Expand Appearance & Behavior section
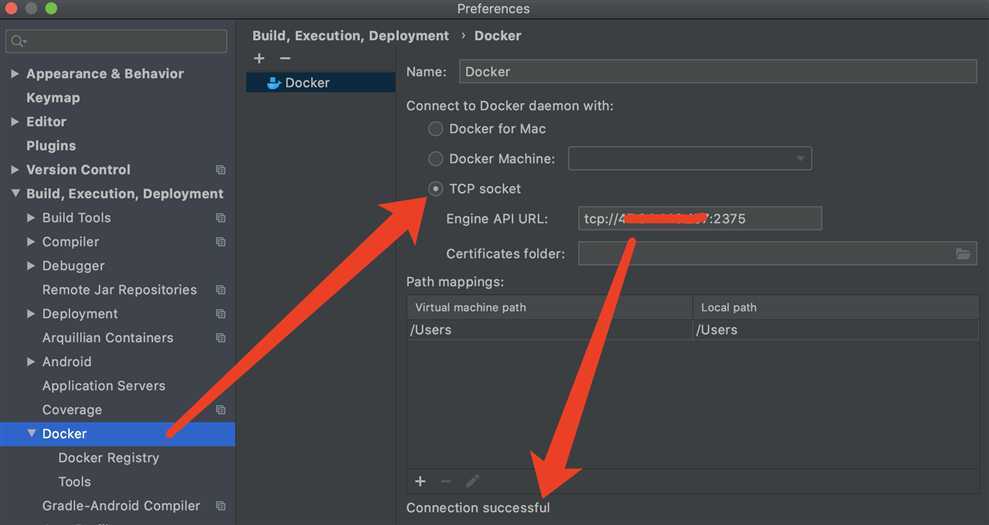 (x=15, y=74)
